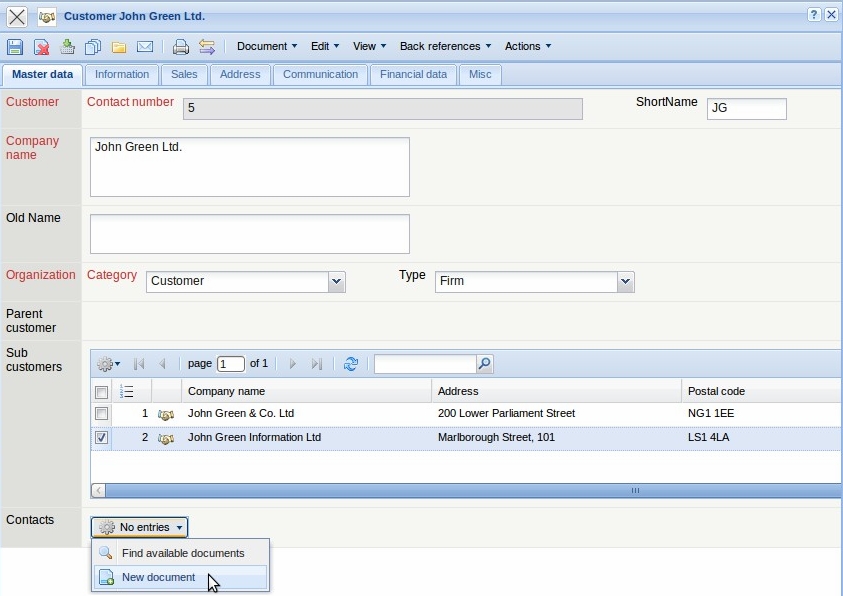This screenshot has width=843, height=596.
Task: Expand the Type dropdown showing Firm
Action: 626,281
